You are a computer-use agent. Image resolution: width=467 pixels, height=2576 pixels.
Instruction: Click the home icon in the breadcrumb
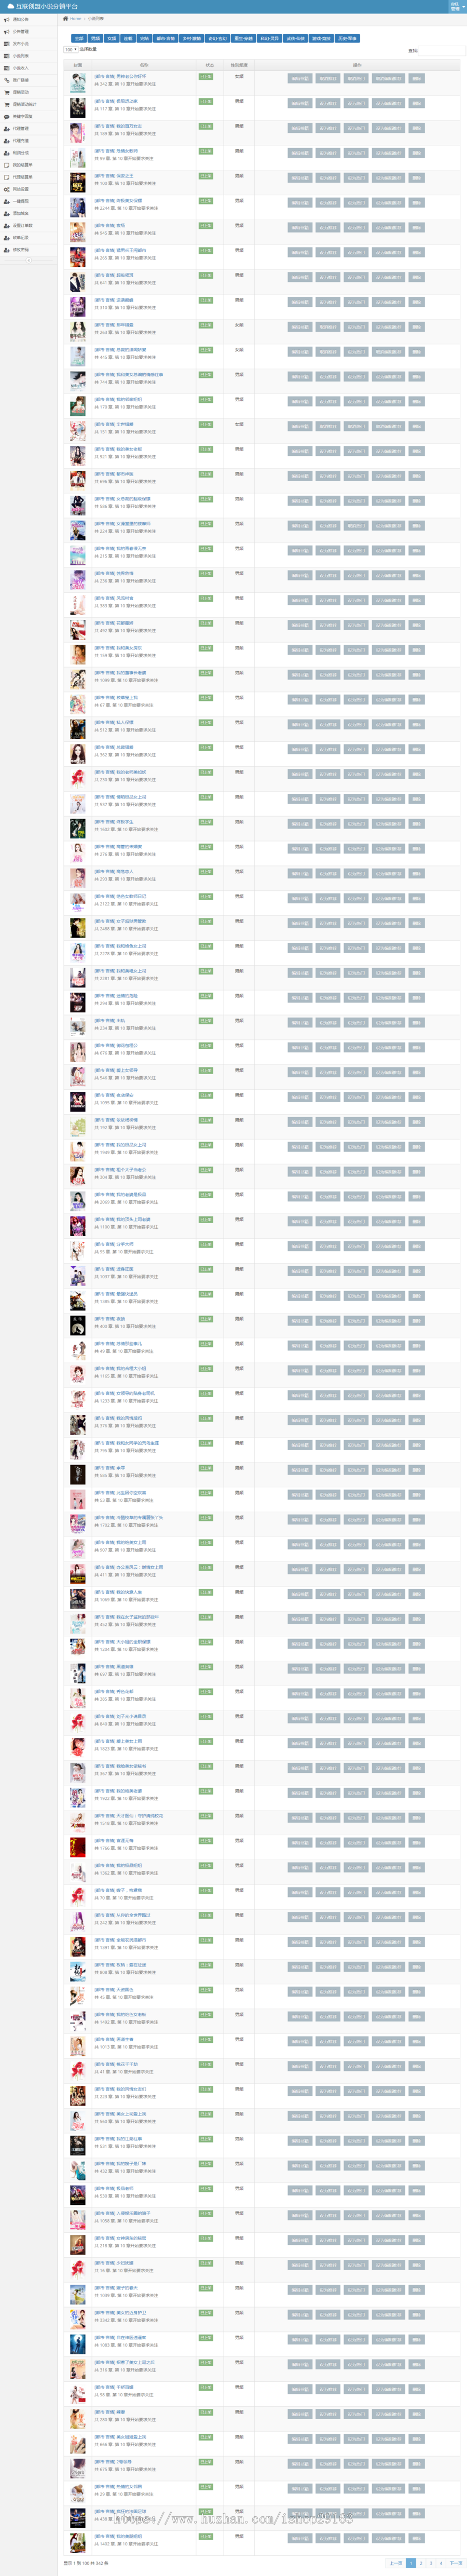[x=66, y=19]
